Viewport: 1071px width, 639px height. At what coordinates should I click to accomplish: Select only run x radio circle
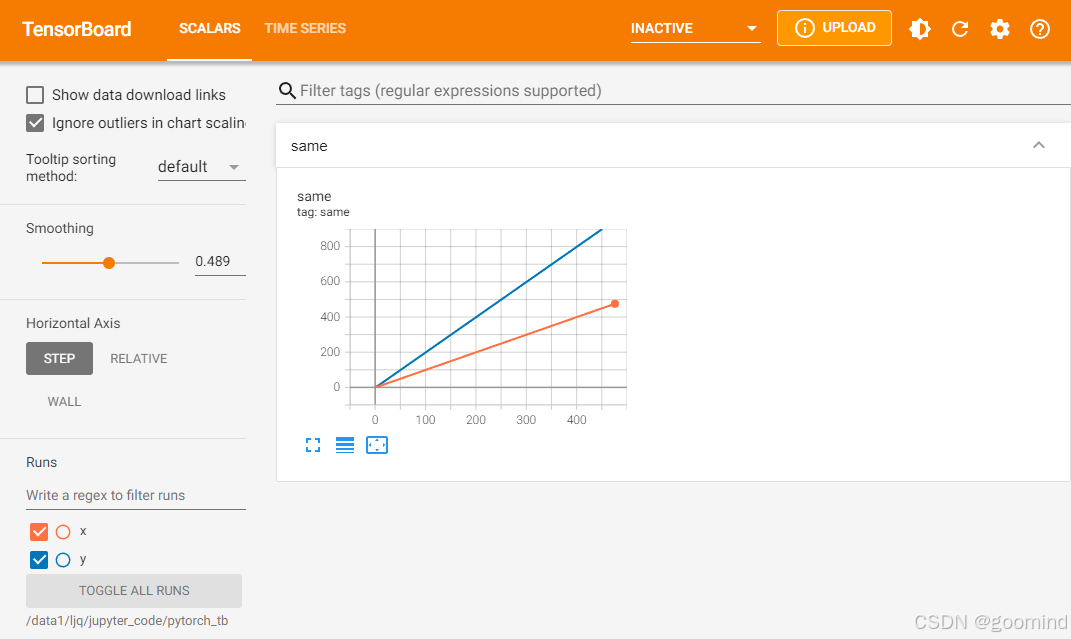point(63,532)
